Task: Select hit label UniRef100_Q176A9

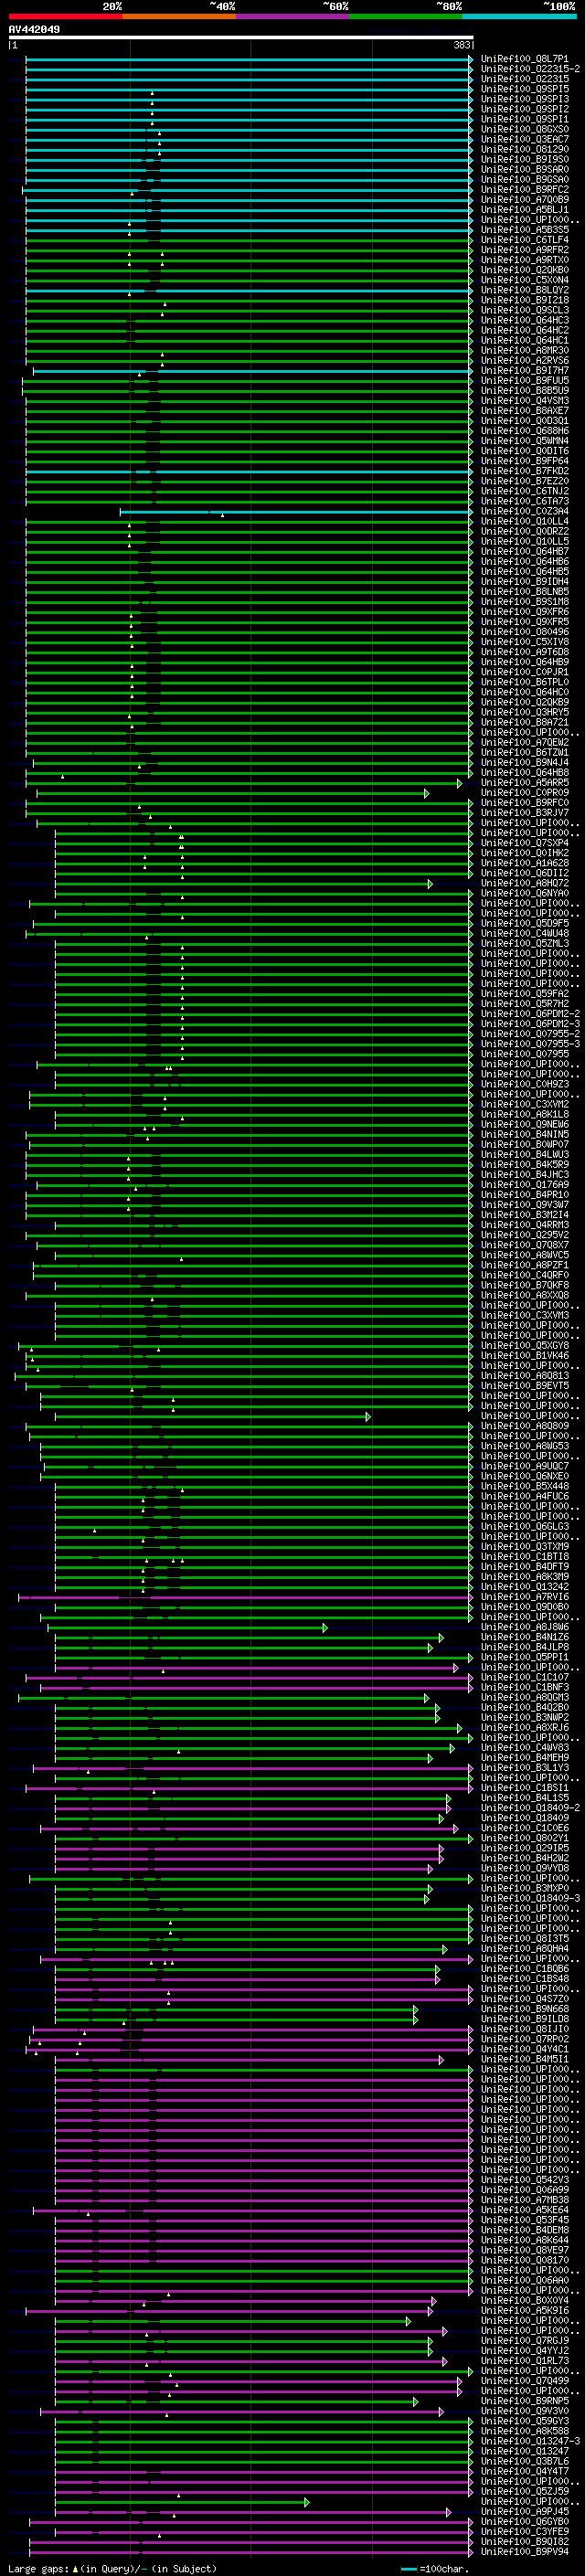Action: pyautogui.click(x=525, y=1185)
